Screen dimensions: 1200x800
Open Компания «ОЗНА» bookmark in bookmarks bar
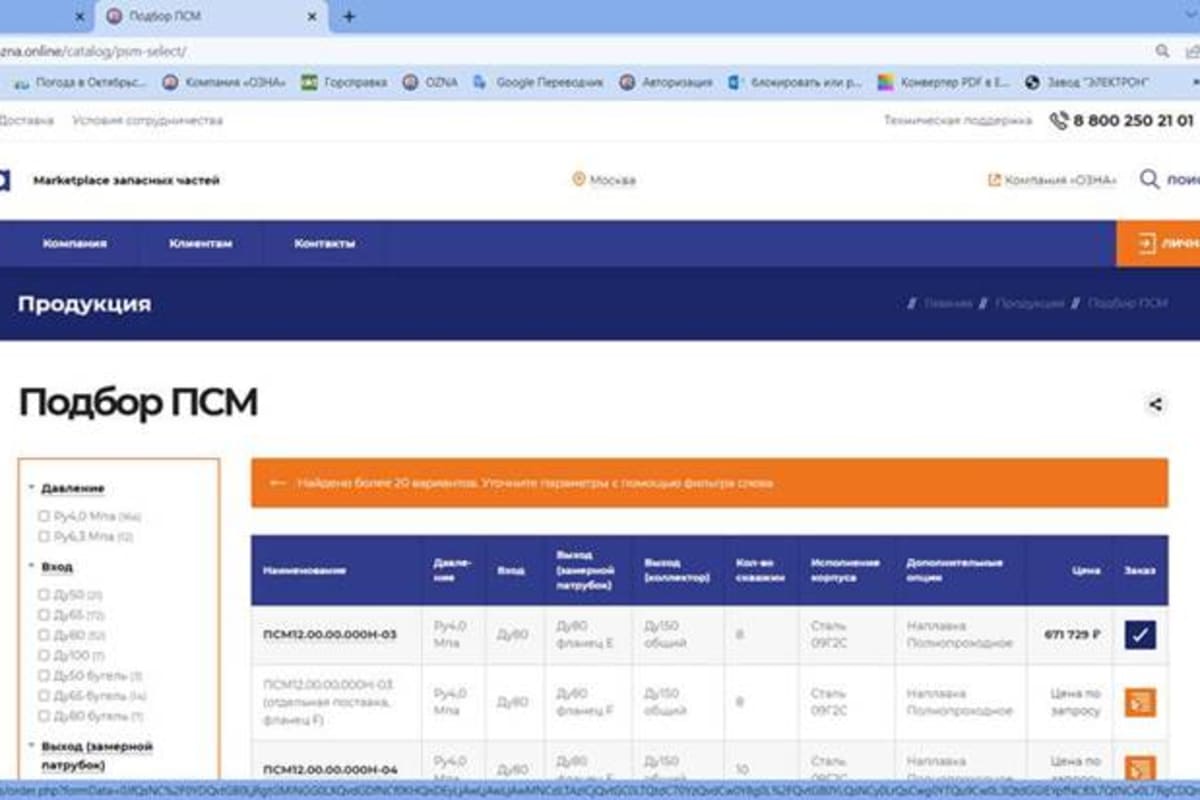click(x=225, y=83)
